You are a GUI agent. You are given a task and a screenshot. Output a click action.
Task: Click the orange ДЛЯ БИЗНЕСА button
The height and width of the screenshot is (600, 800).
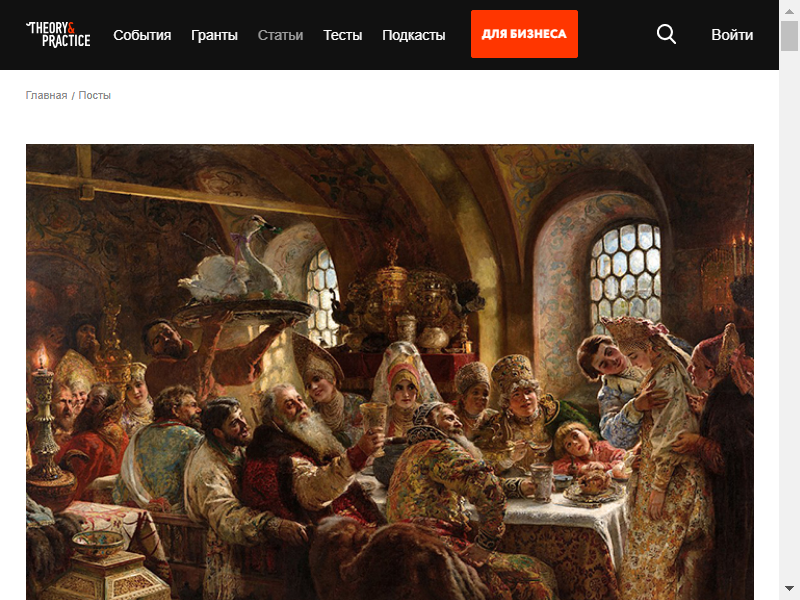[524, 34]
